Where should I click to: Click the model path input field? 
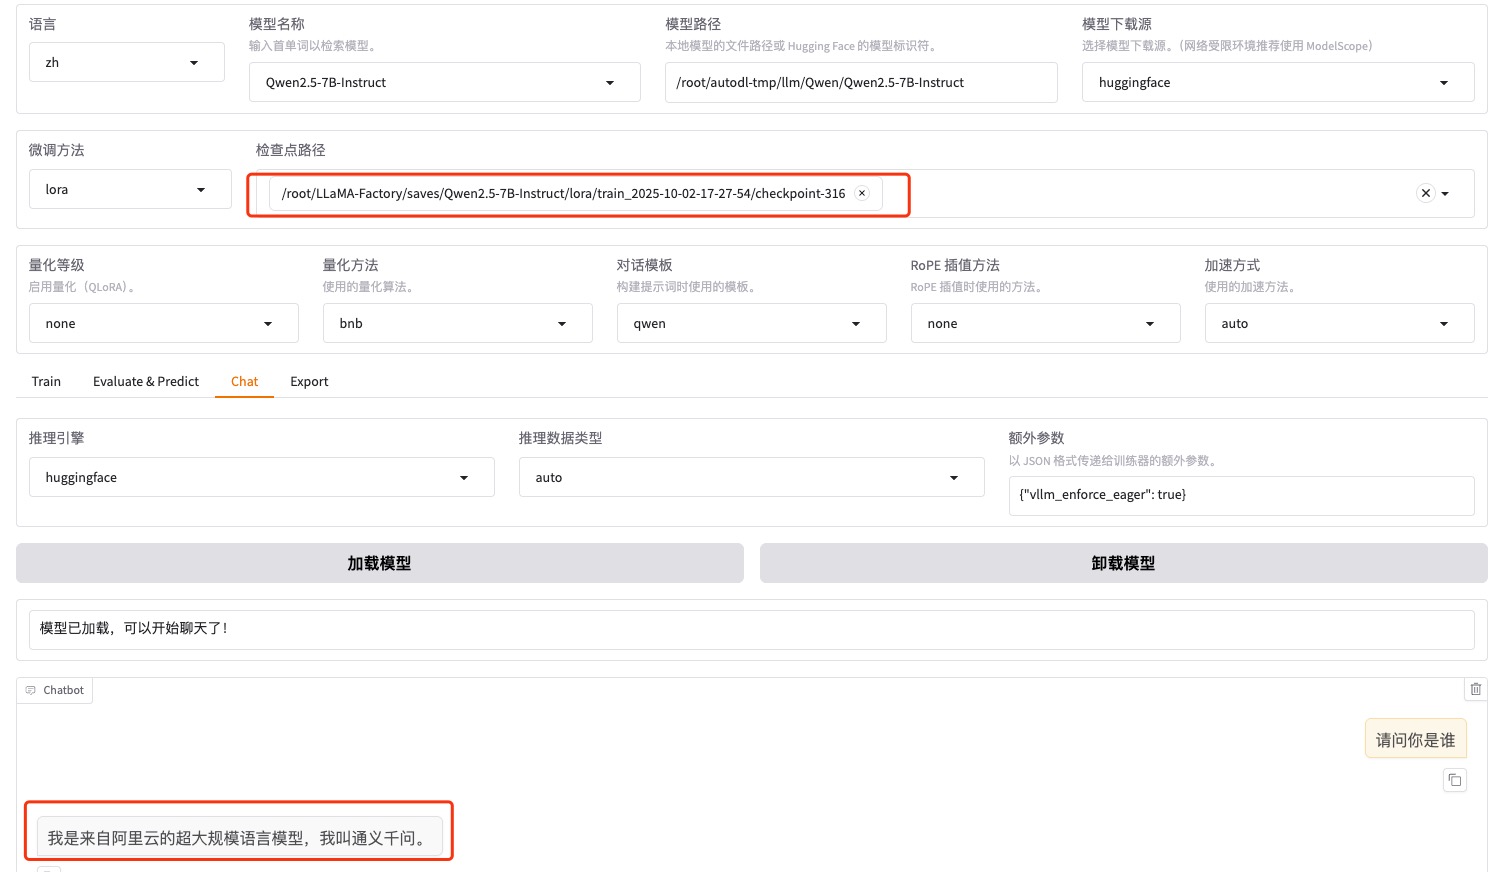tap(860, 82)
